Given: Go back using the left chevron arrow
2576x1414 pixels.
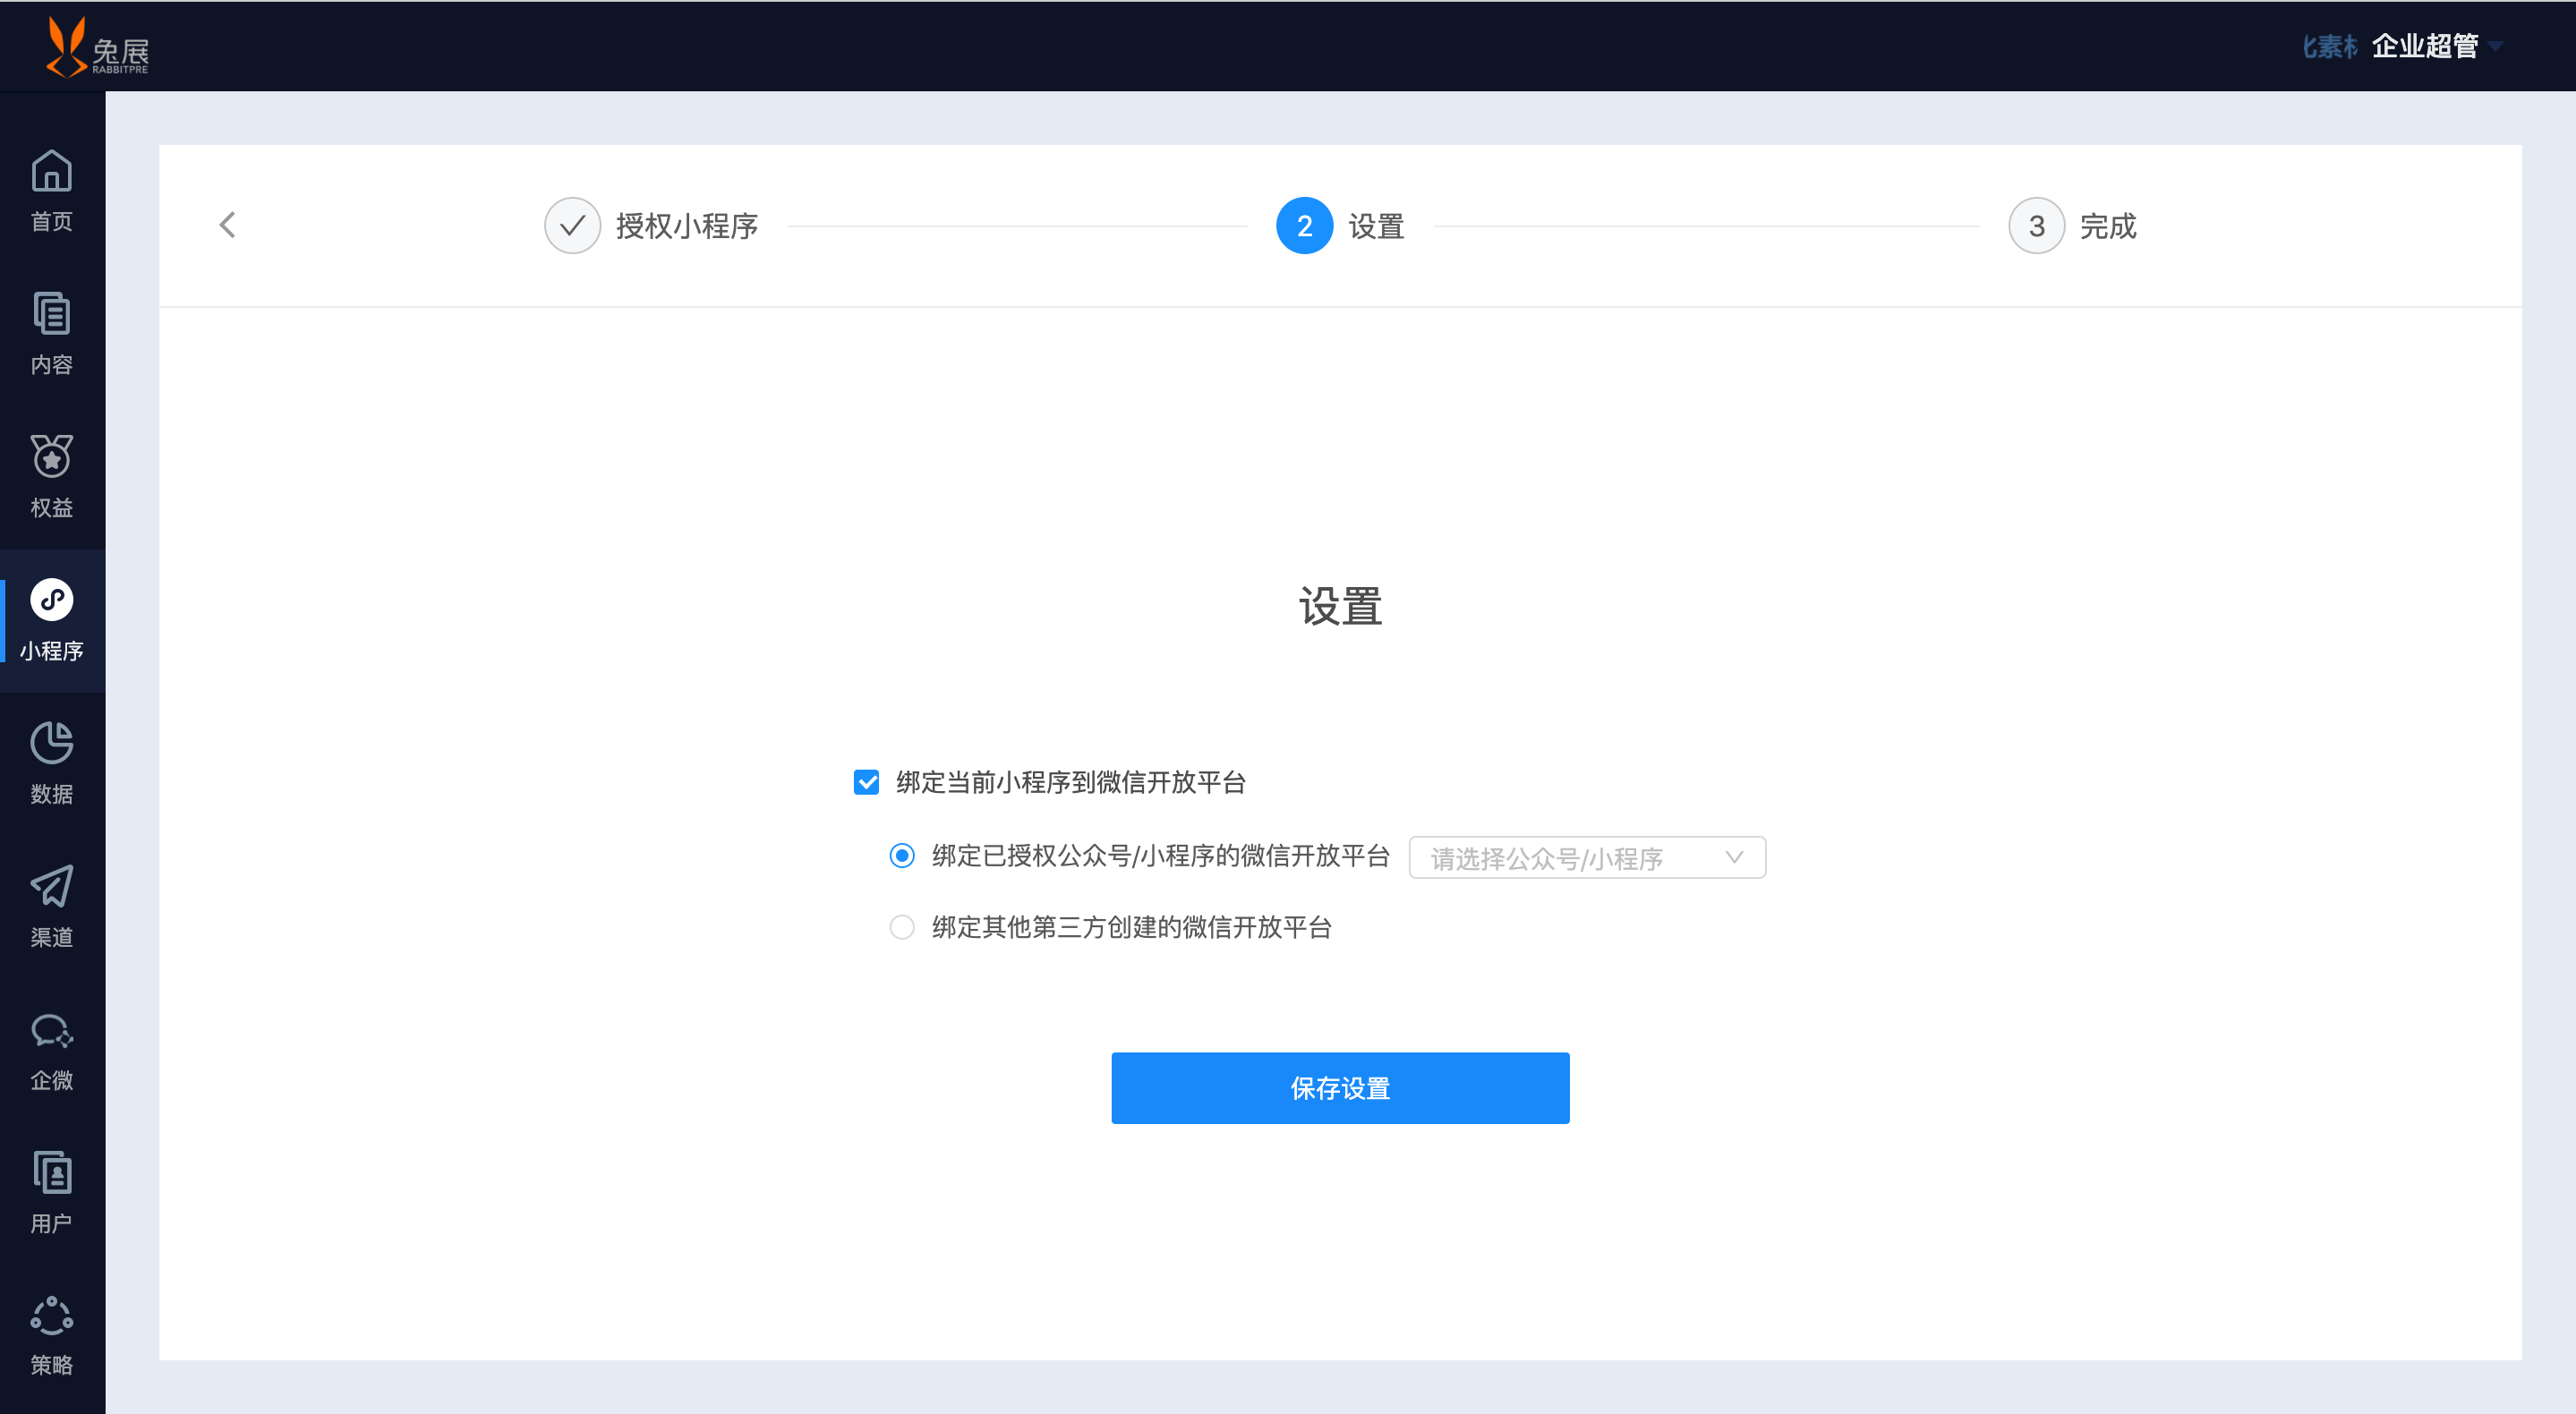Looking at the screenshot, I should pyautogui.click(x=228, y=225).
